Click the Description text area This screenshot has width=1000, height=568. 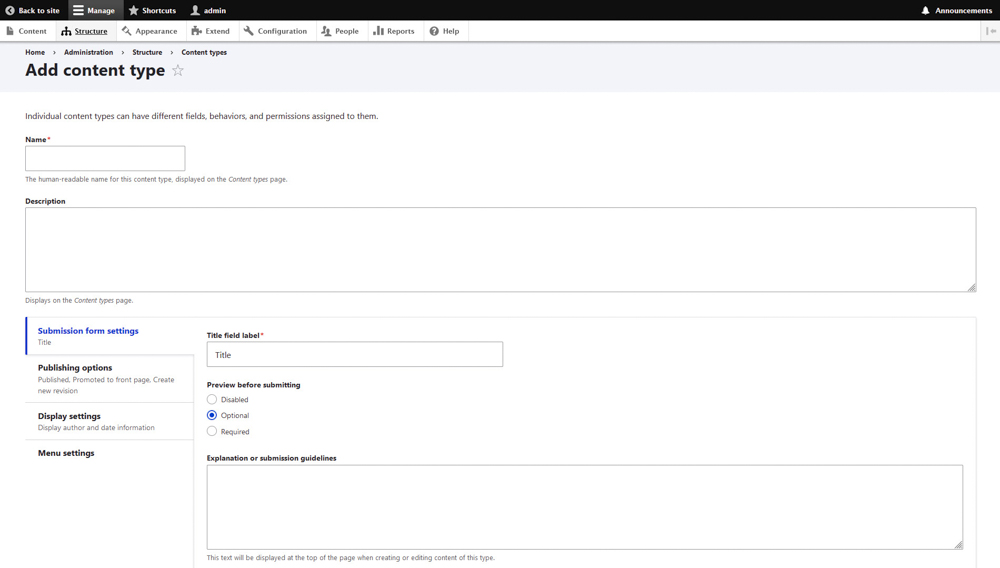pyautogui.click(x=501, y=250)
